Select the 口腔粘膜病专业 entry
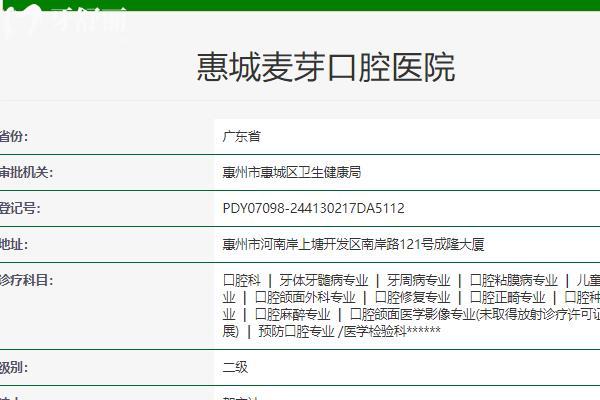 click(514, 280)
